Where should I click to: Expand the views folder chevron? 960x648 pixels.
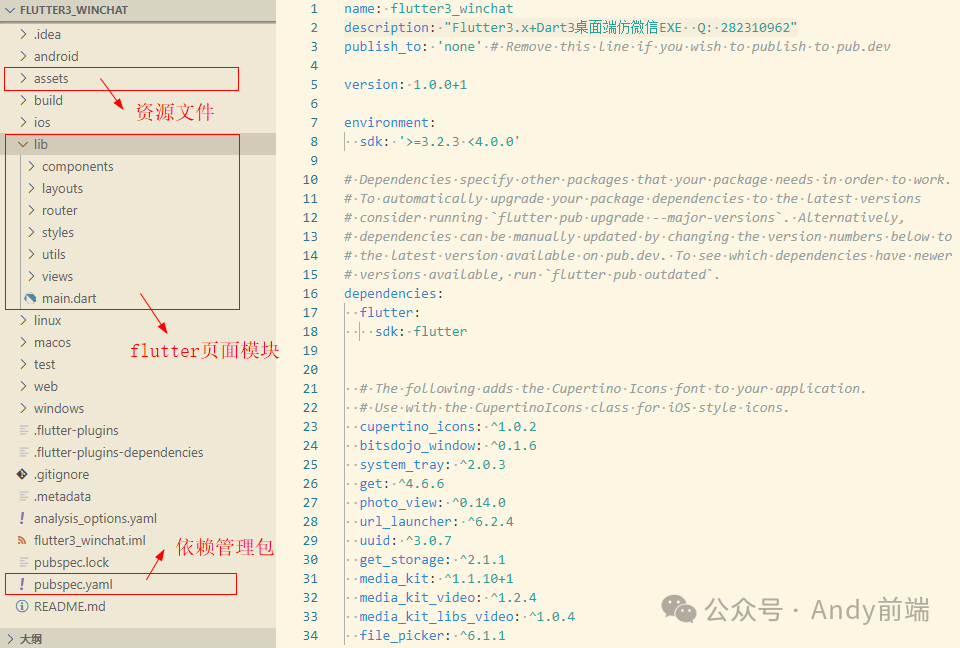(31, 277)
